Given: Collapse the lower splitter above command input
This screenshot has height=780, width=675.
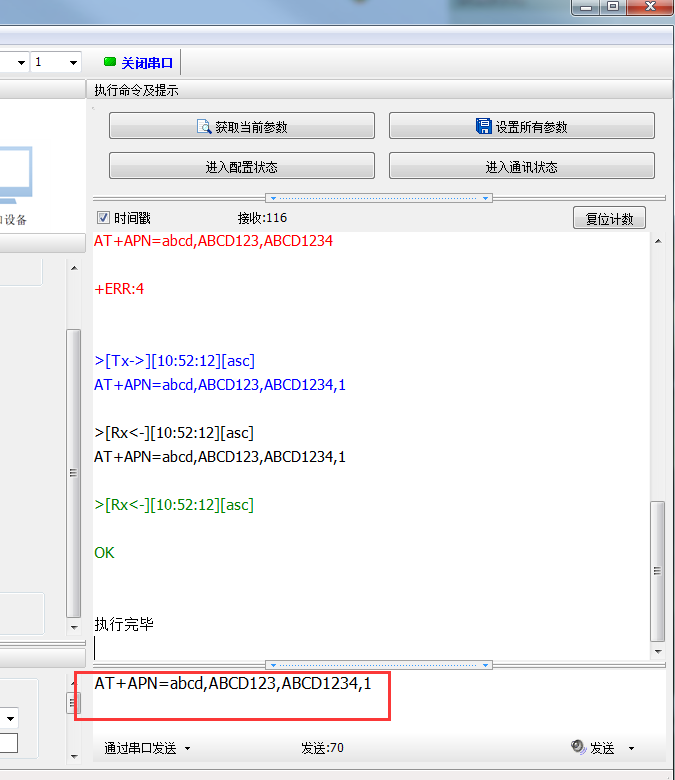Looking at the screenshot, I should pos(379,664).
